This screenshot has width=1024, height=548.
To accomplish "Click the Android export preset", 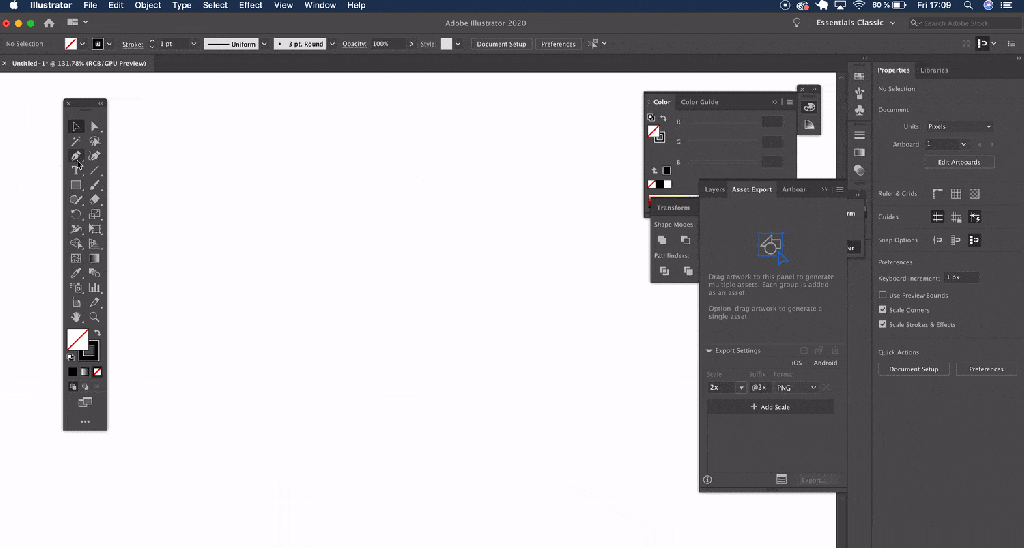I will coord(825,363).
